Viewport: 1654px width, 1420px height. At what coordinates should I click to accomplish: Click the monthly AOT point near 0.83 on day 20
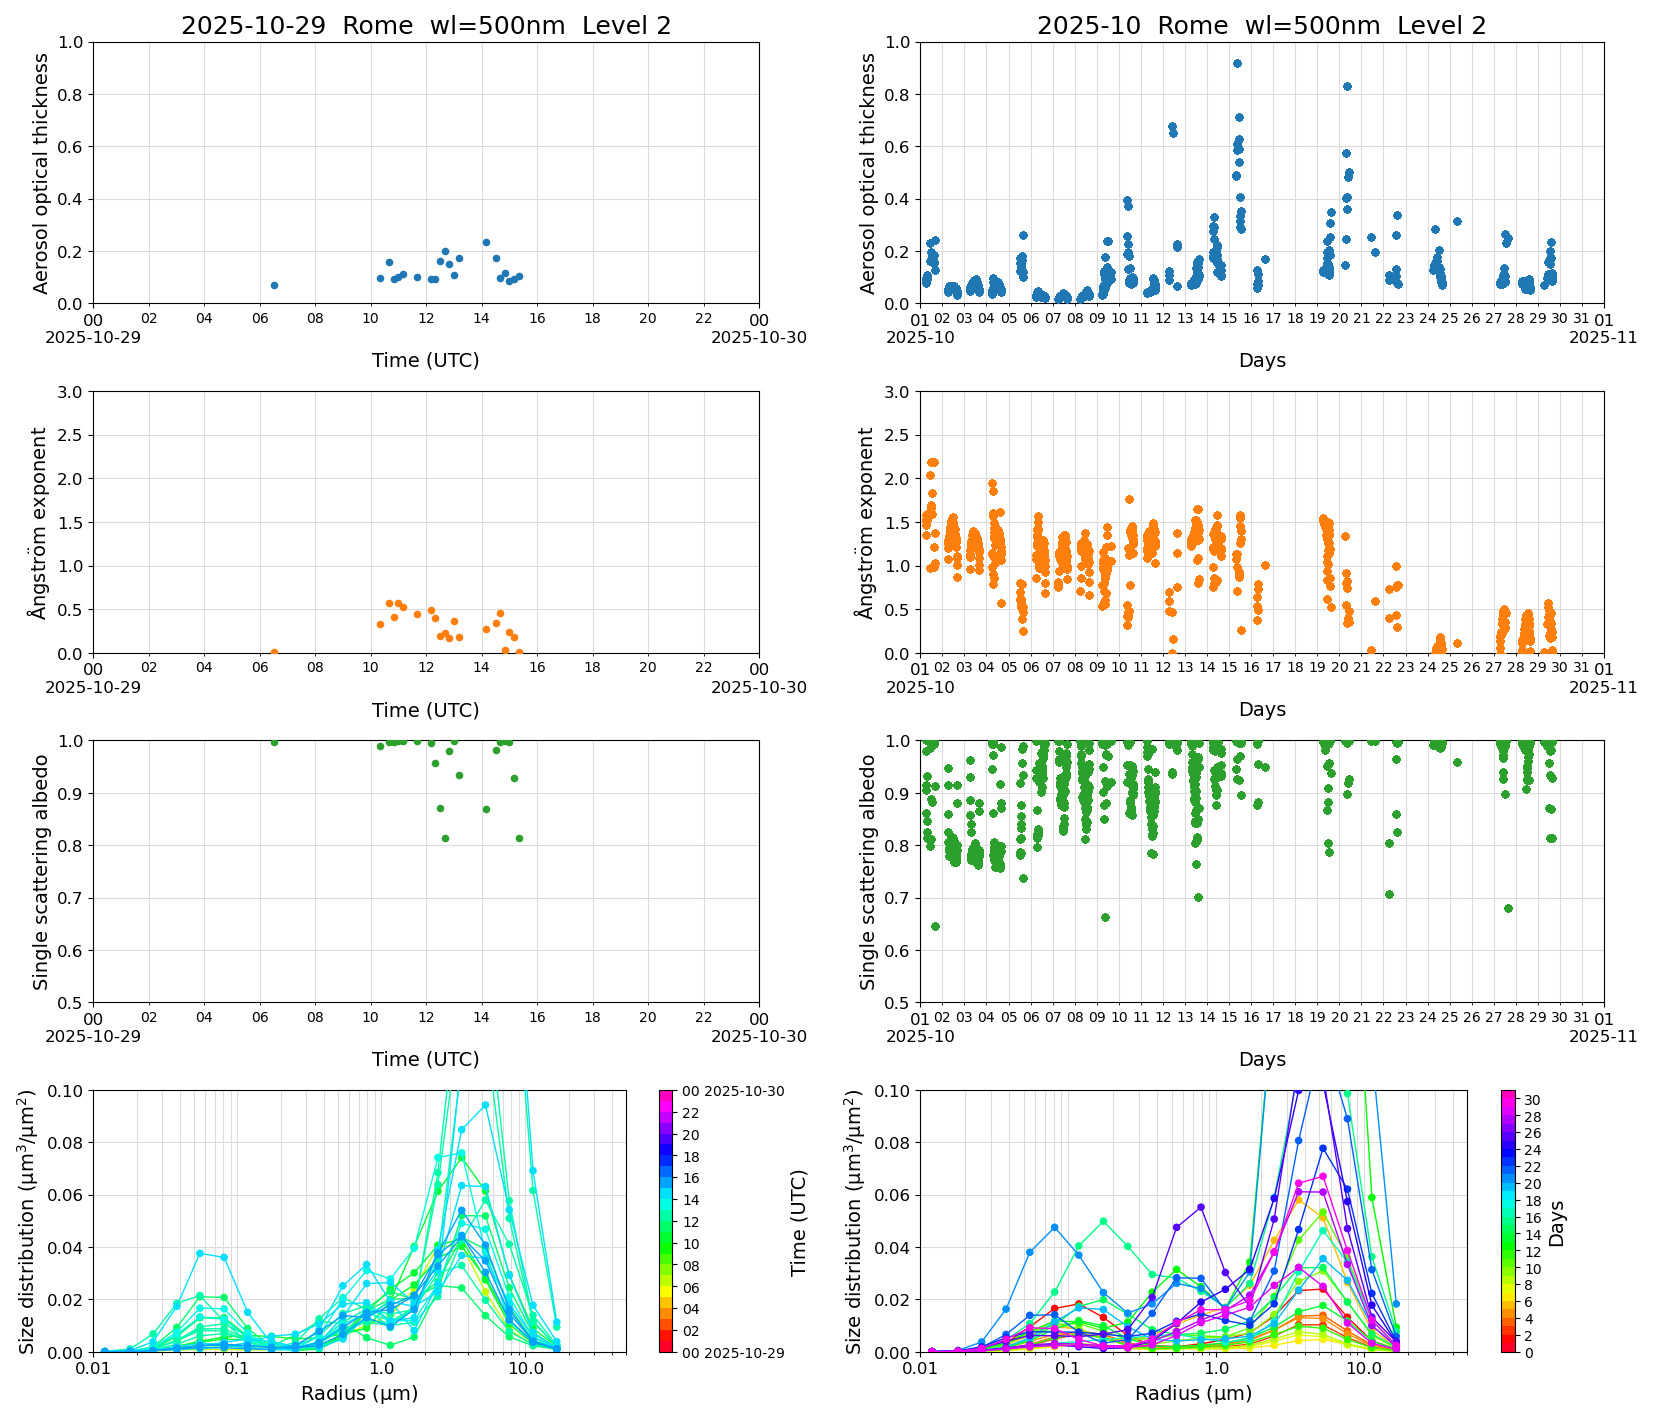[1347, 86]
